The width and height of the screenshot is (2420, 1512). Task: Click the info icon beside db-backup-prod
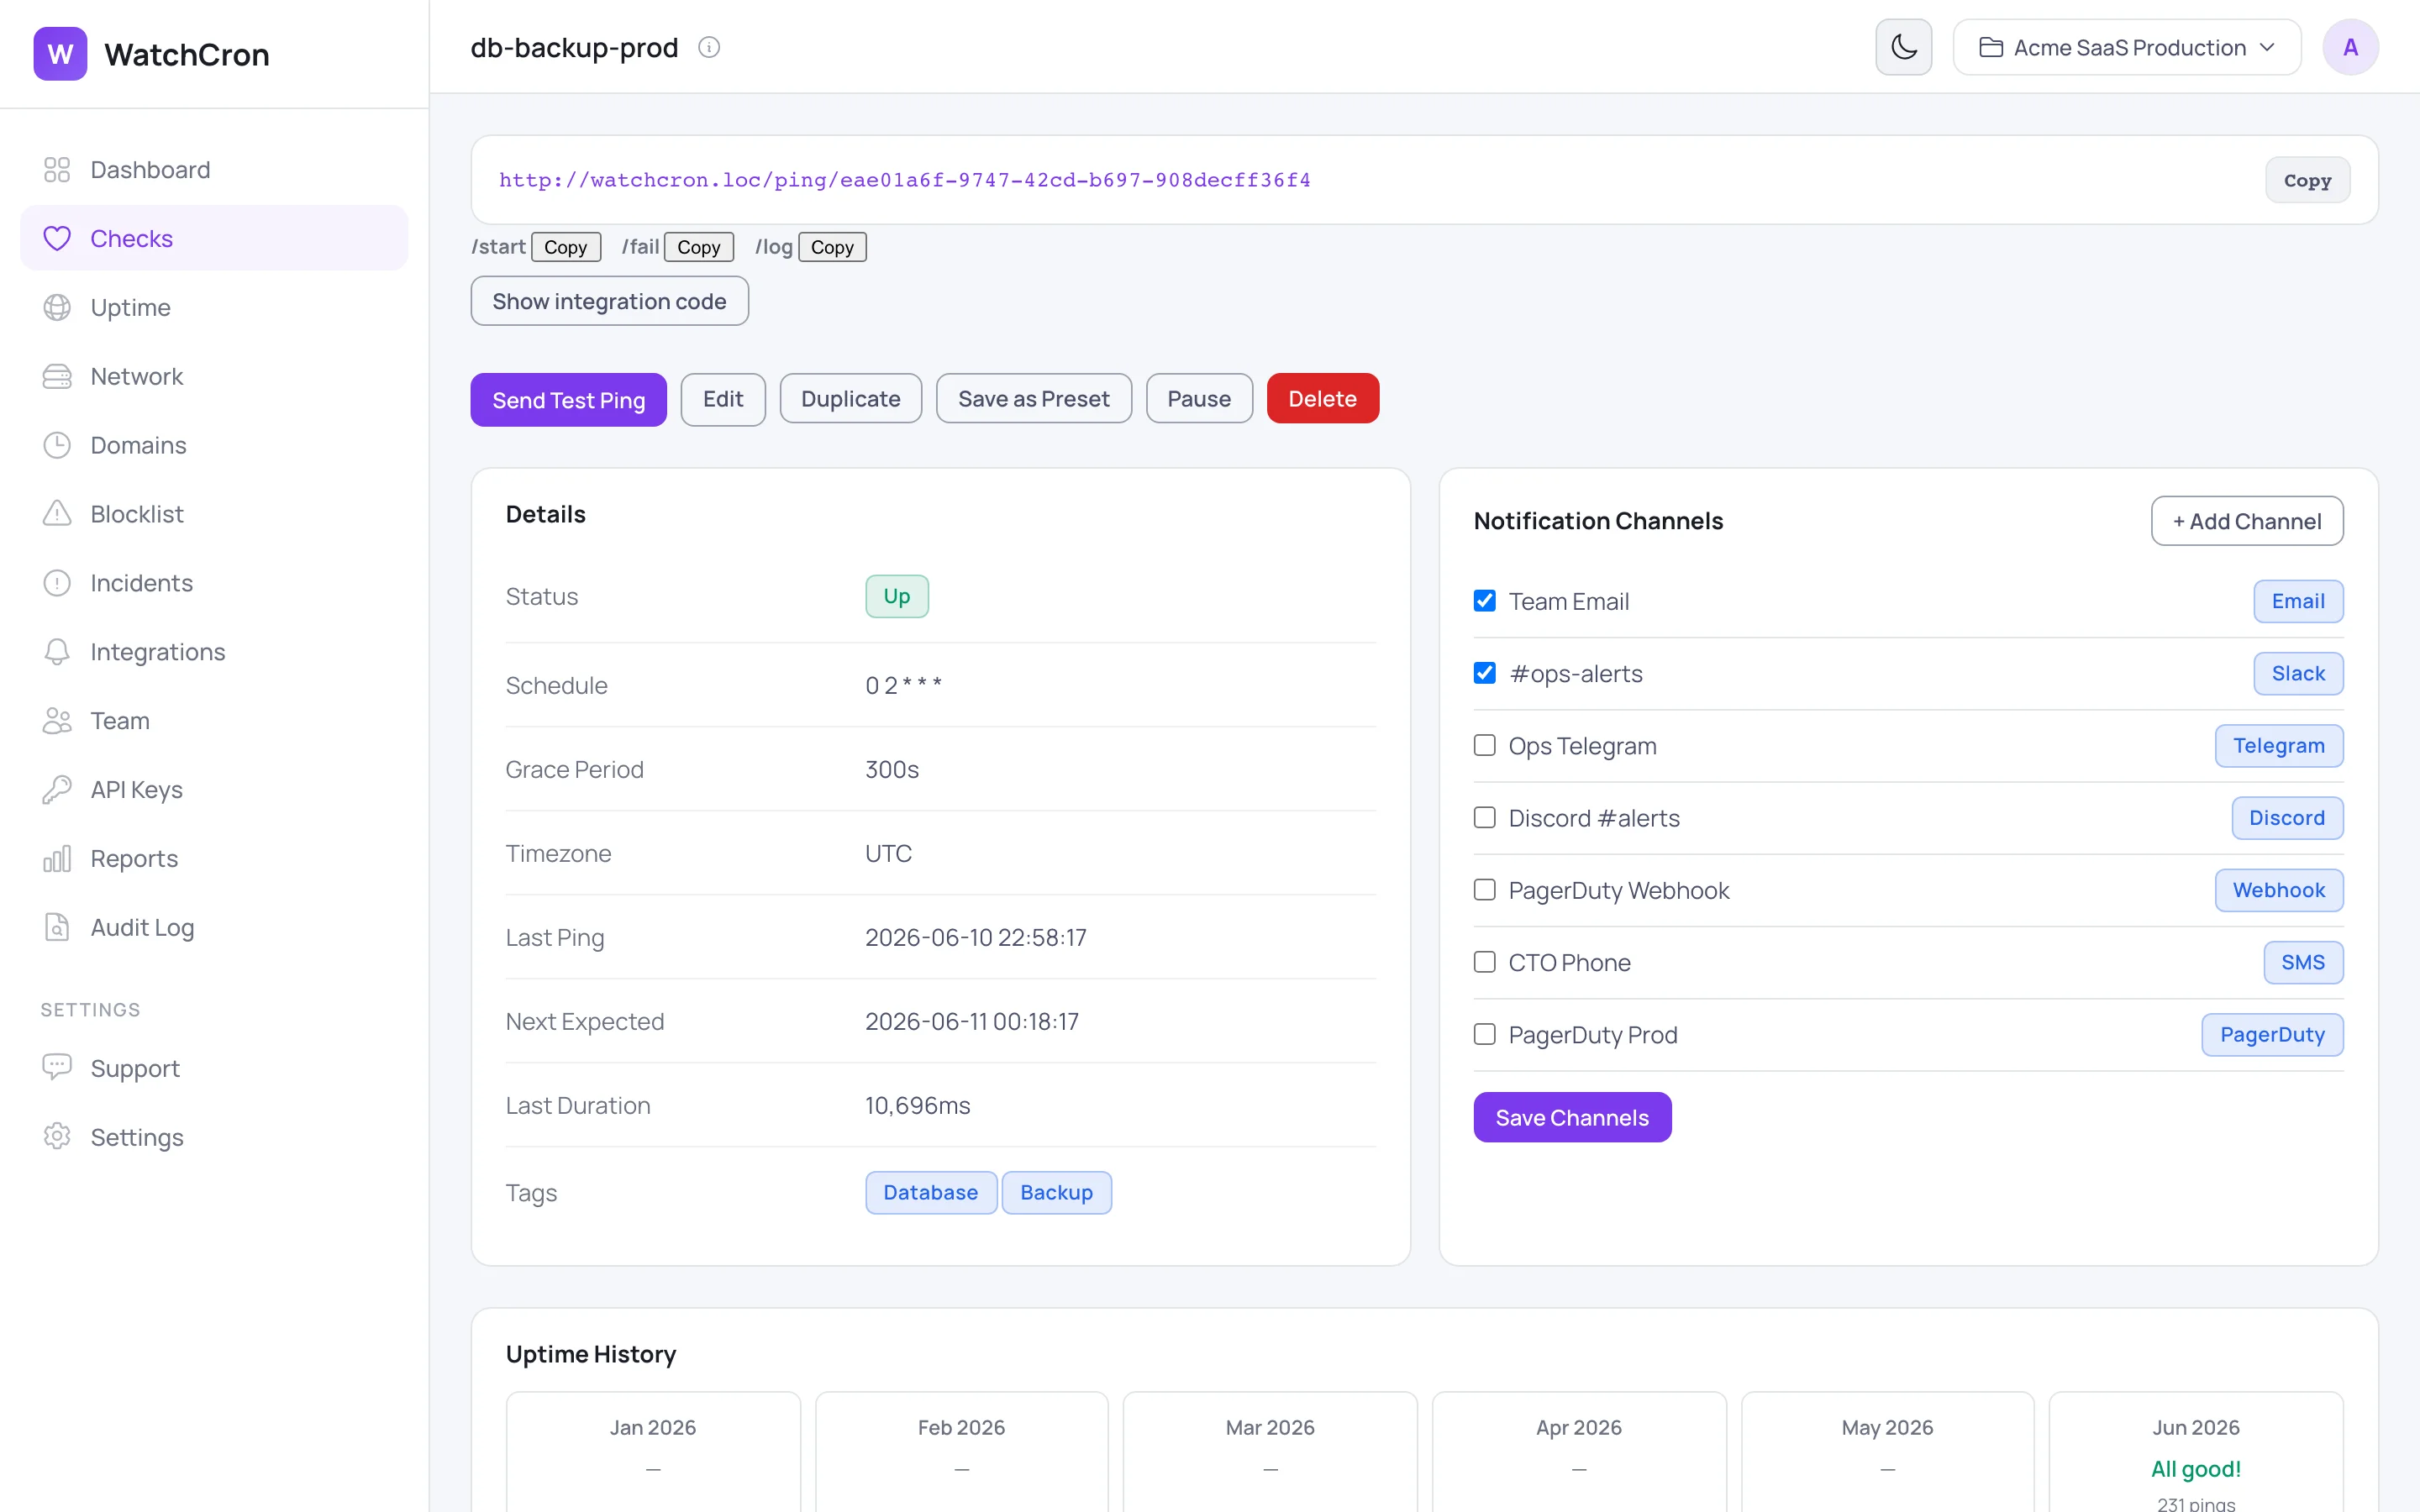point(709,47)
